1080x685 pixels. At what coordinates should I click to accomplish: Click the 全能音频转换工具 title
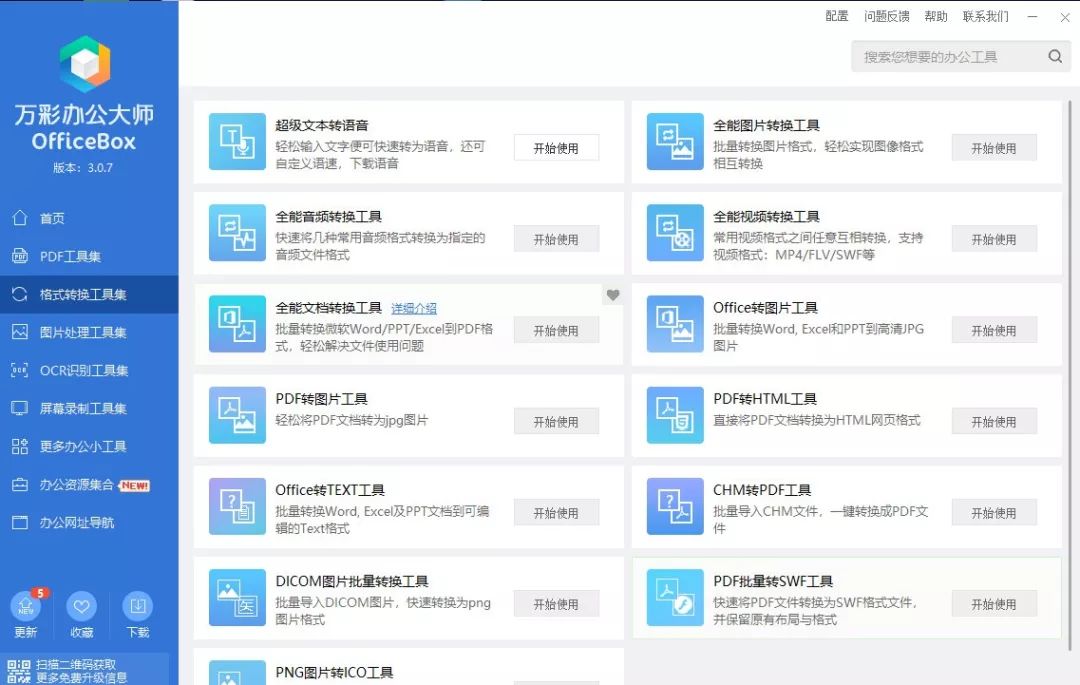point(329,217)
